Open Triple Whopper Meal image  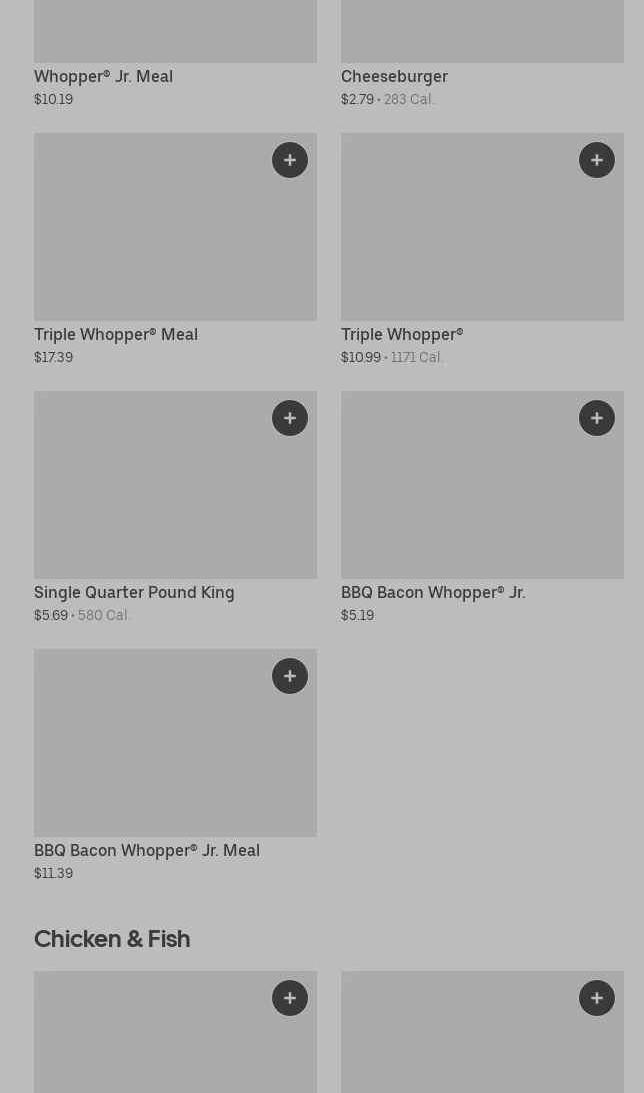[x=176, y=227]
